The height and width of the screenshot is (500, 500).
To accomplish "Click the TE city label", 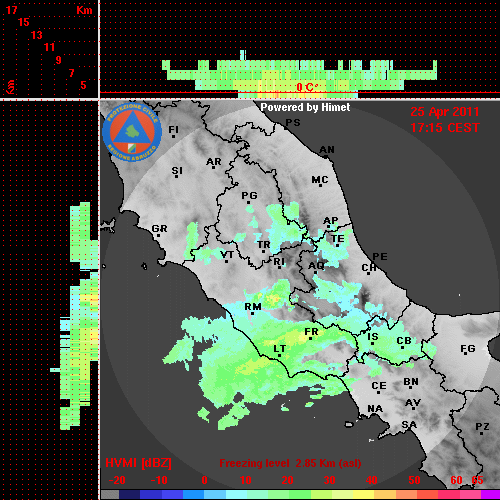I will pos(338,240).
